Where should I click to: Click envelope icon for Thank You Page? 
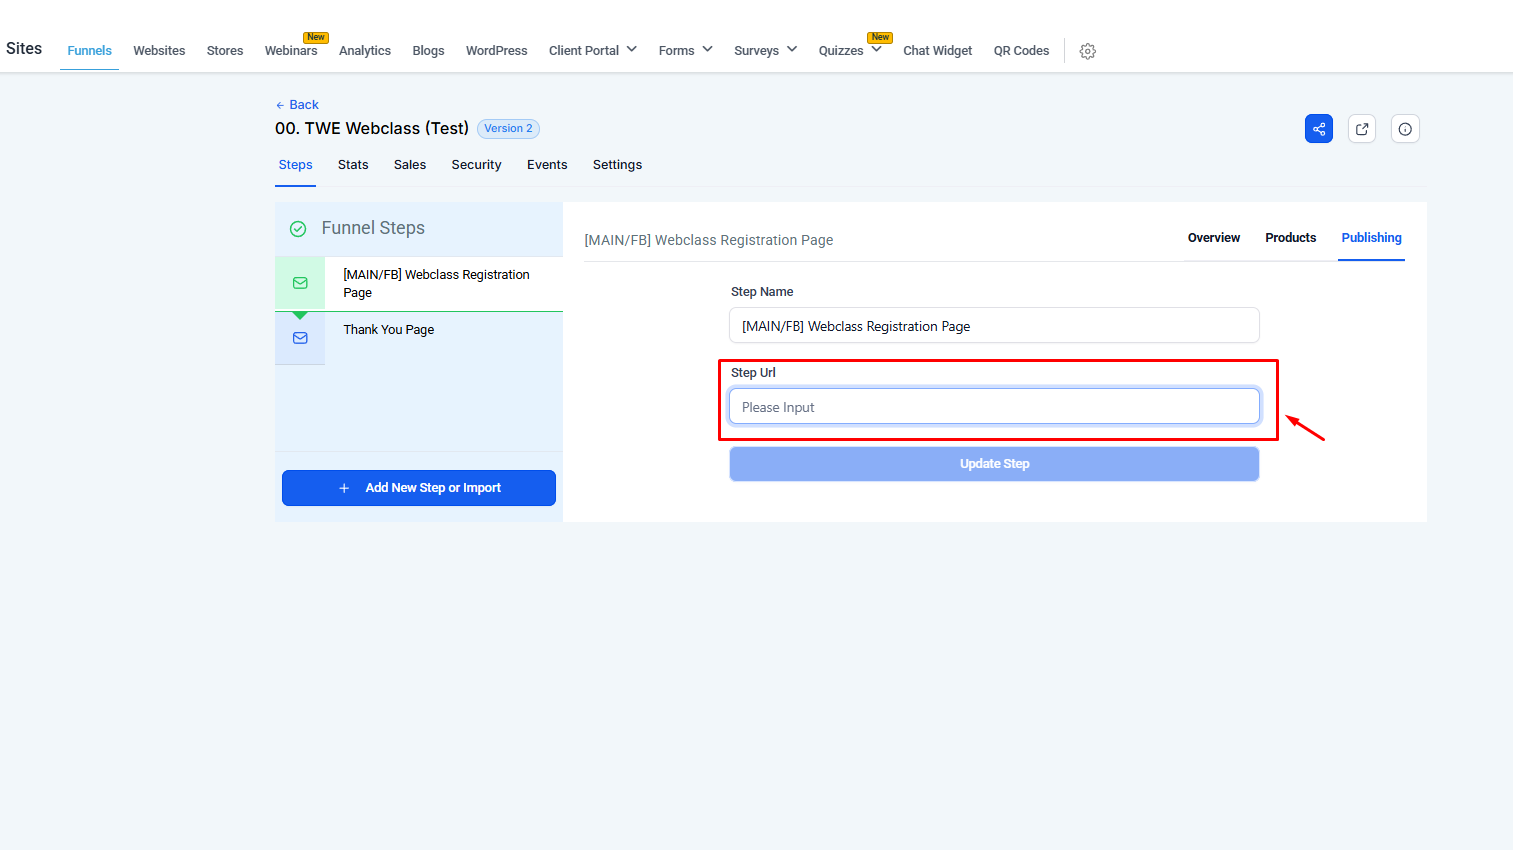tap(300, 338)
